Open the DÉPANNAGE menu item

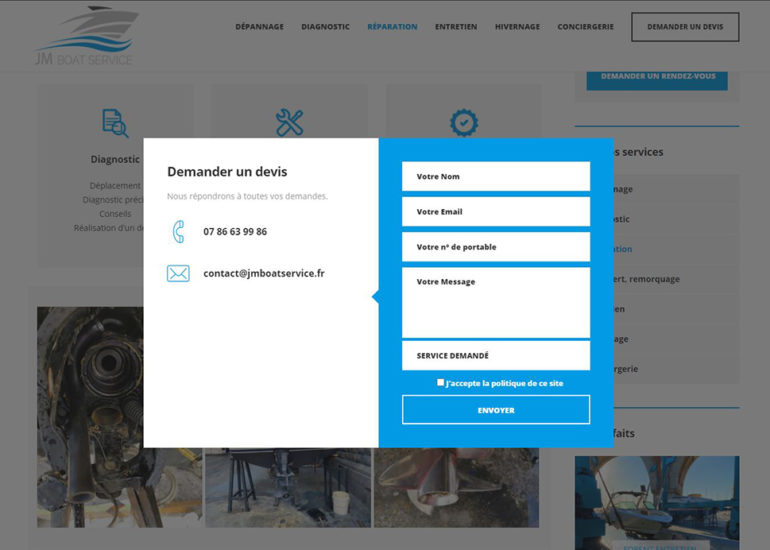[259, 27]
